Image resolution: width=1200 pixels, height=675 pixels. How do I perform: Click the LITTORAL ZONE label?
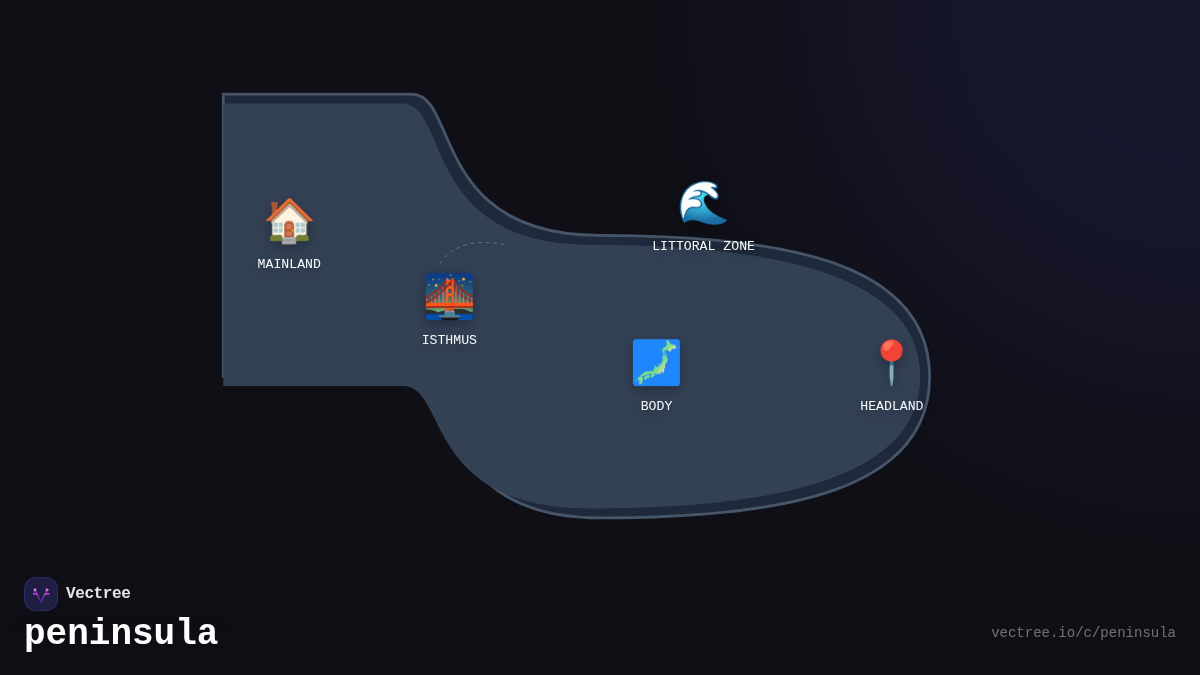703,246
